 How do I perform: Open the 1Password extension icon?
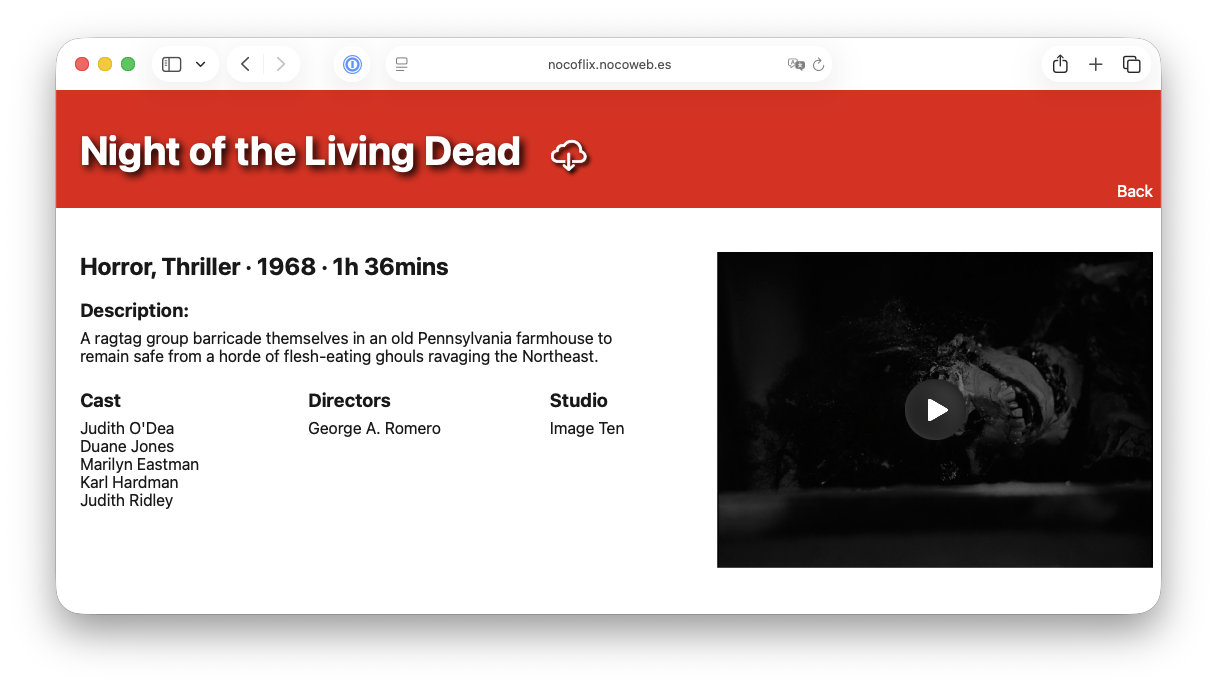click(x=352, y=64)
